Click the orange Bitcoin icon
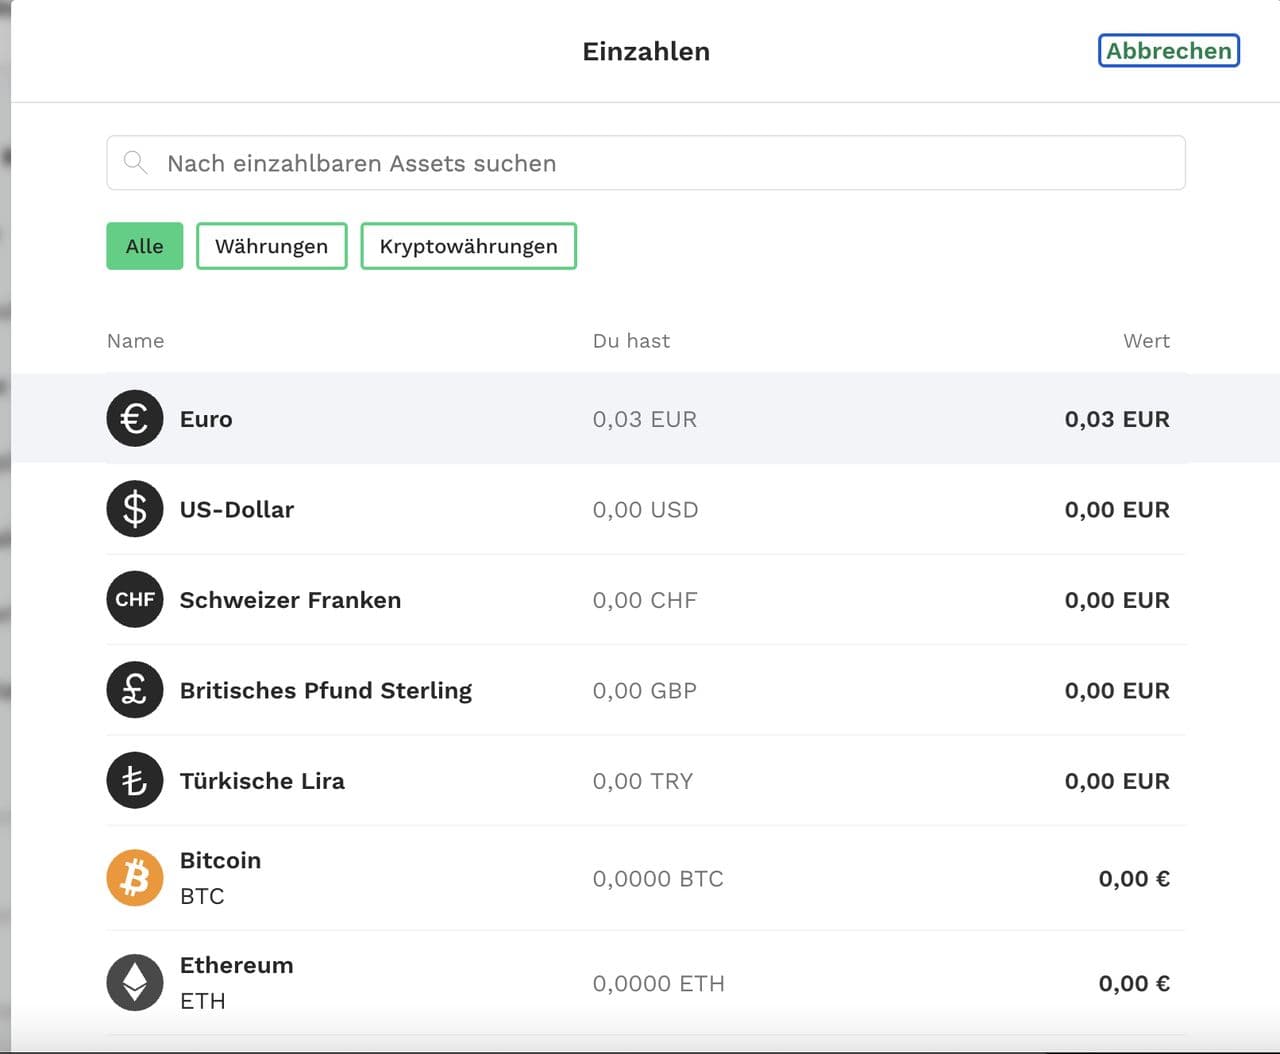Image resolution: width=1280 pixels, height=1054 pixels. (x=134, y=878)
